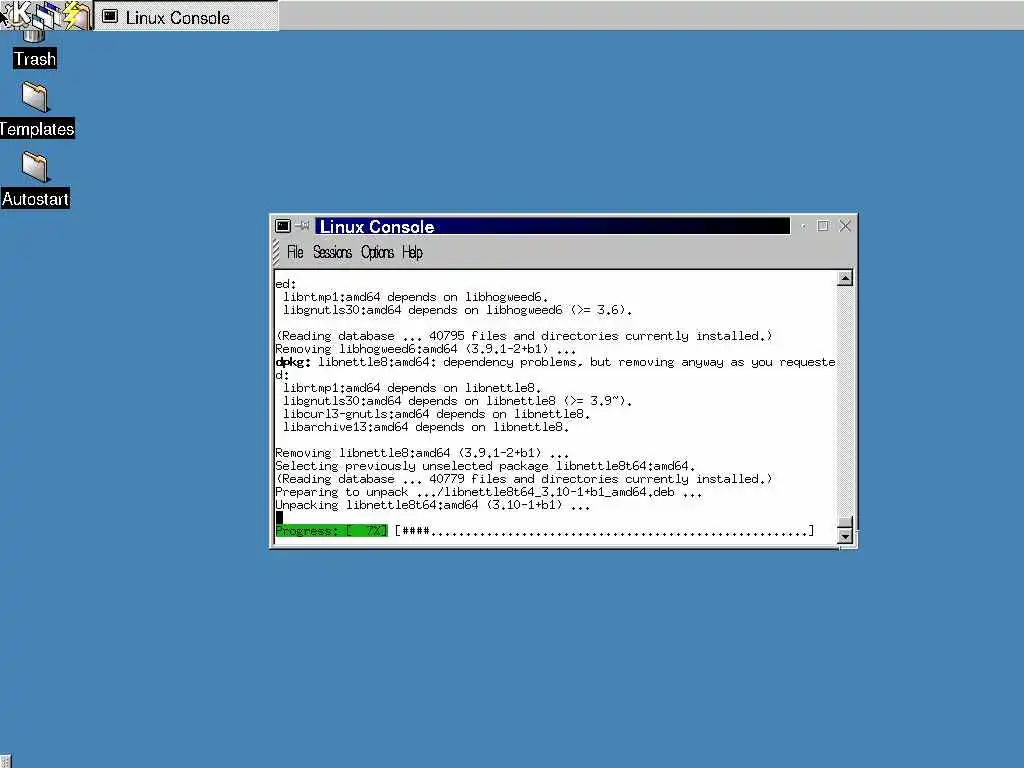Click the hash-mark progress bar
The image size is (1024, 768).
[x=605, y=531]
